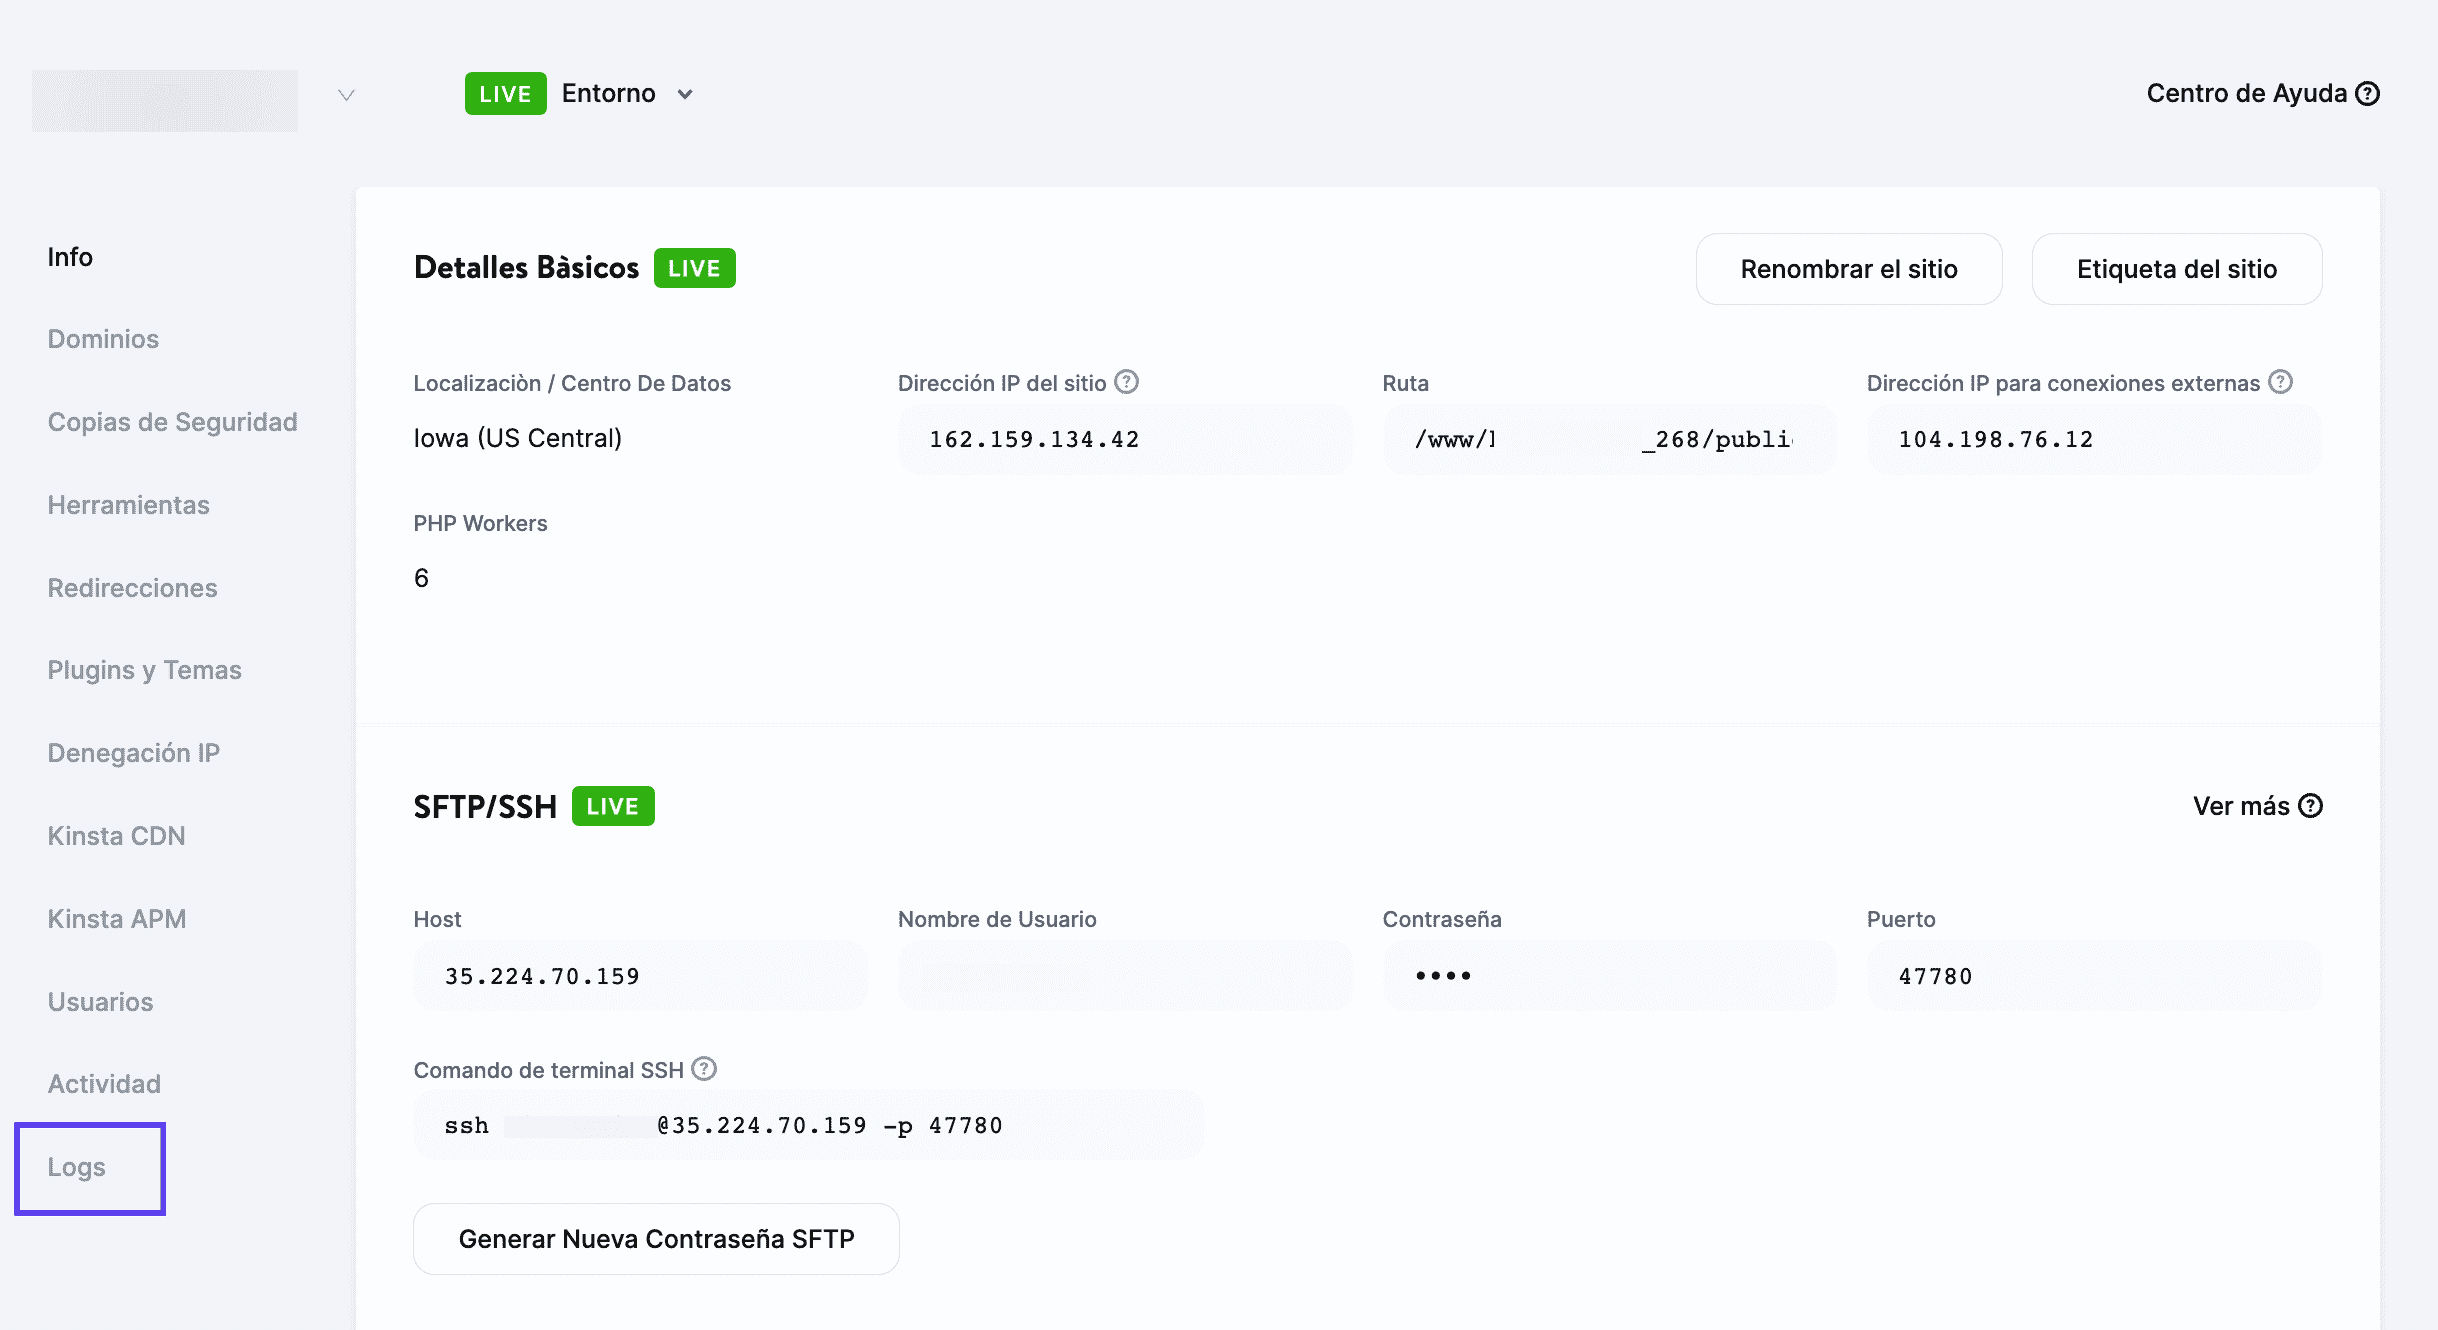Open Denegación IP settings
This screenshot has width=2438, height=1330.
pyautogui.click(x=134, y=752)
